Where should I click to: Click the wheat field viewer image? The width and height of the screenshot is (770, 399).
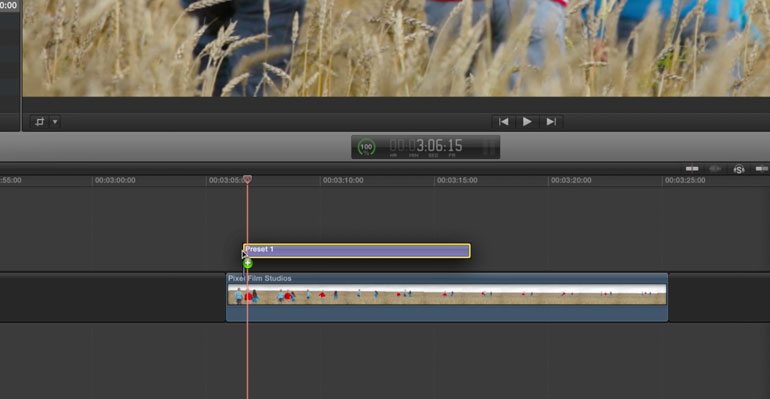396,48
